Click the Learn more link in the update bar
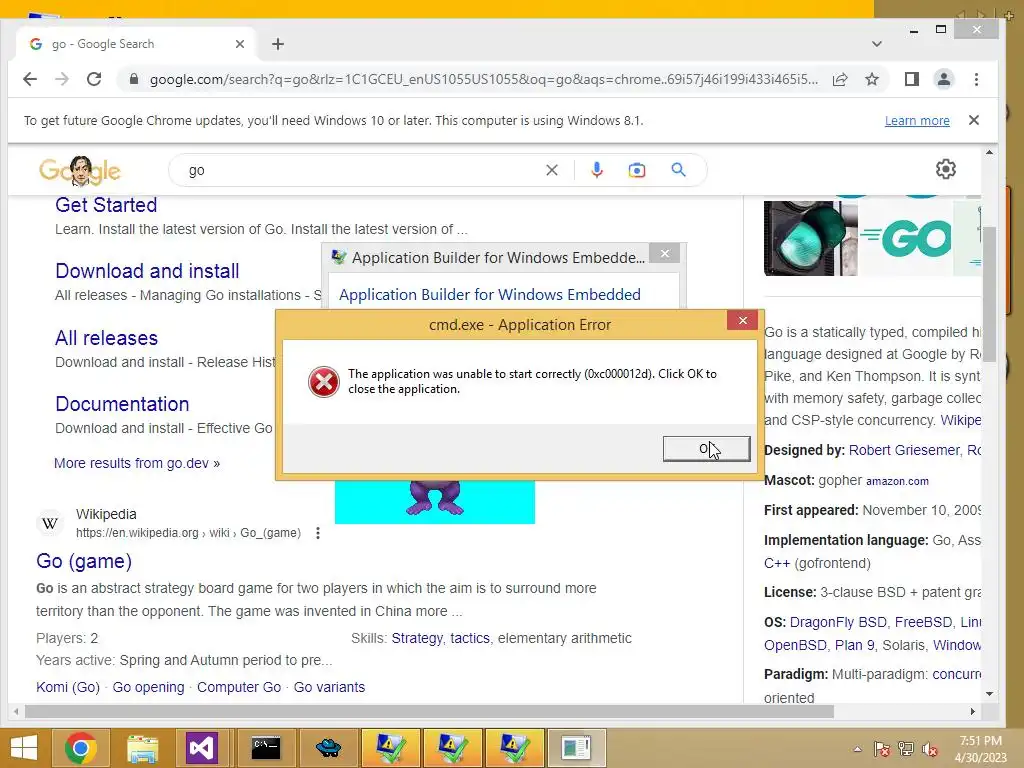1024x768 pixels. click(x=917, y=121)
